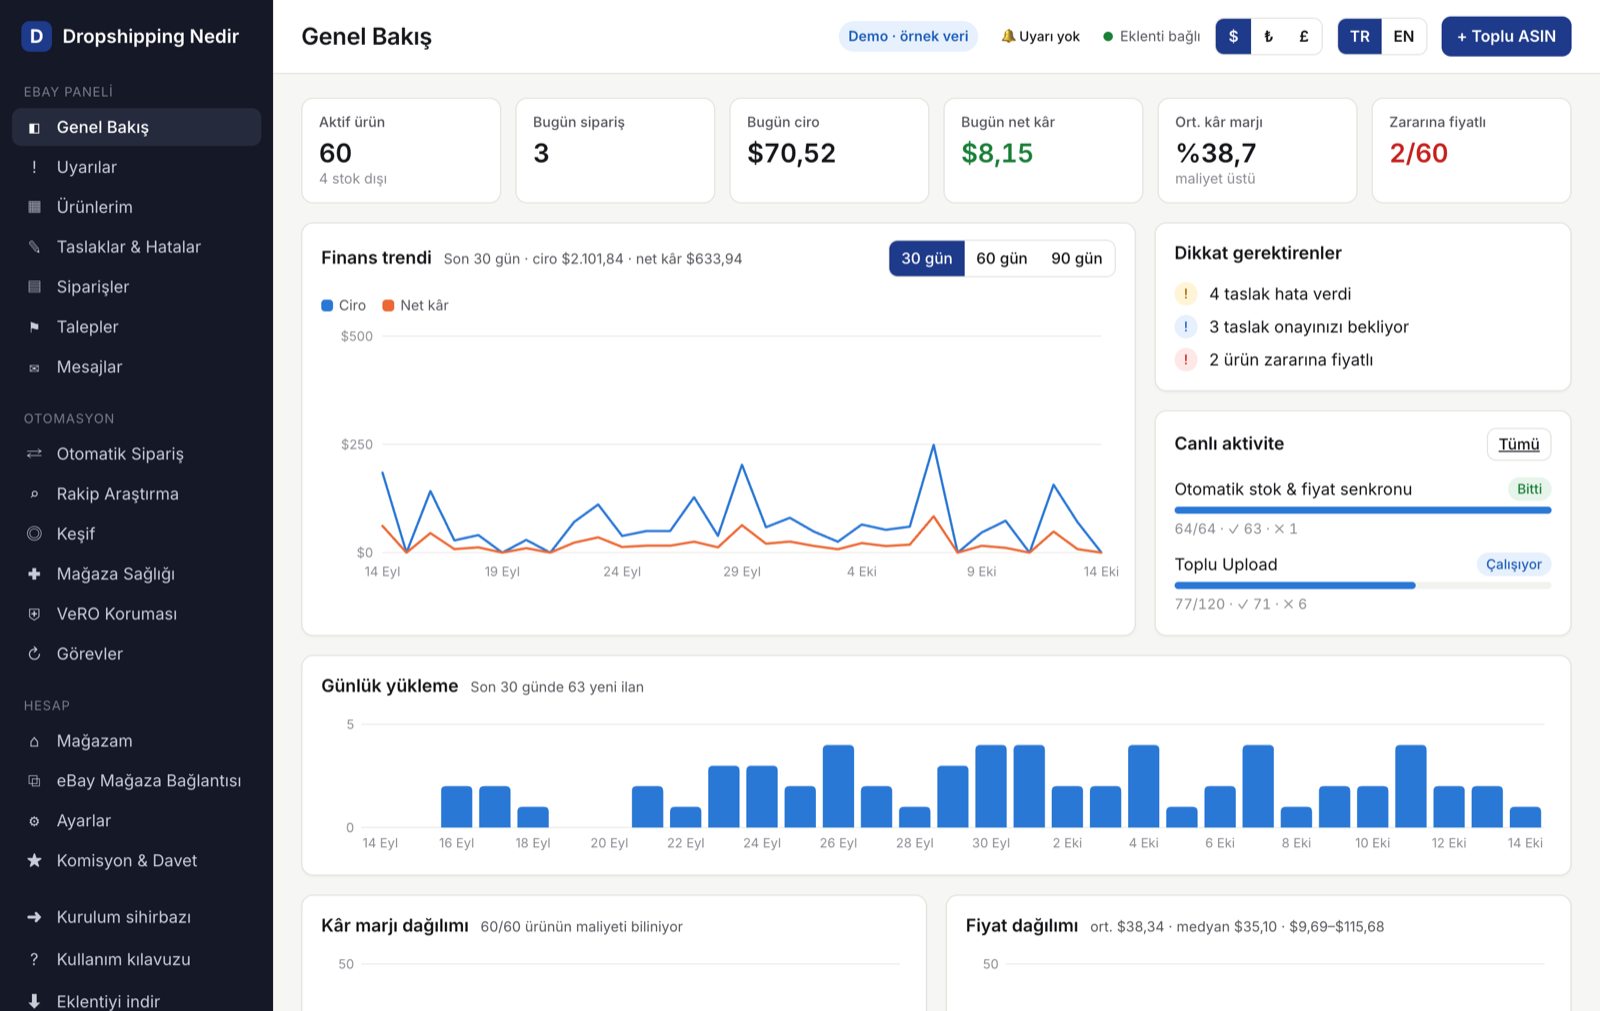Screen dimensions: 1600x1011
Task: Open Kurulum sihirbazı
Action: click(136, 917)
